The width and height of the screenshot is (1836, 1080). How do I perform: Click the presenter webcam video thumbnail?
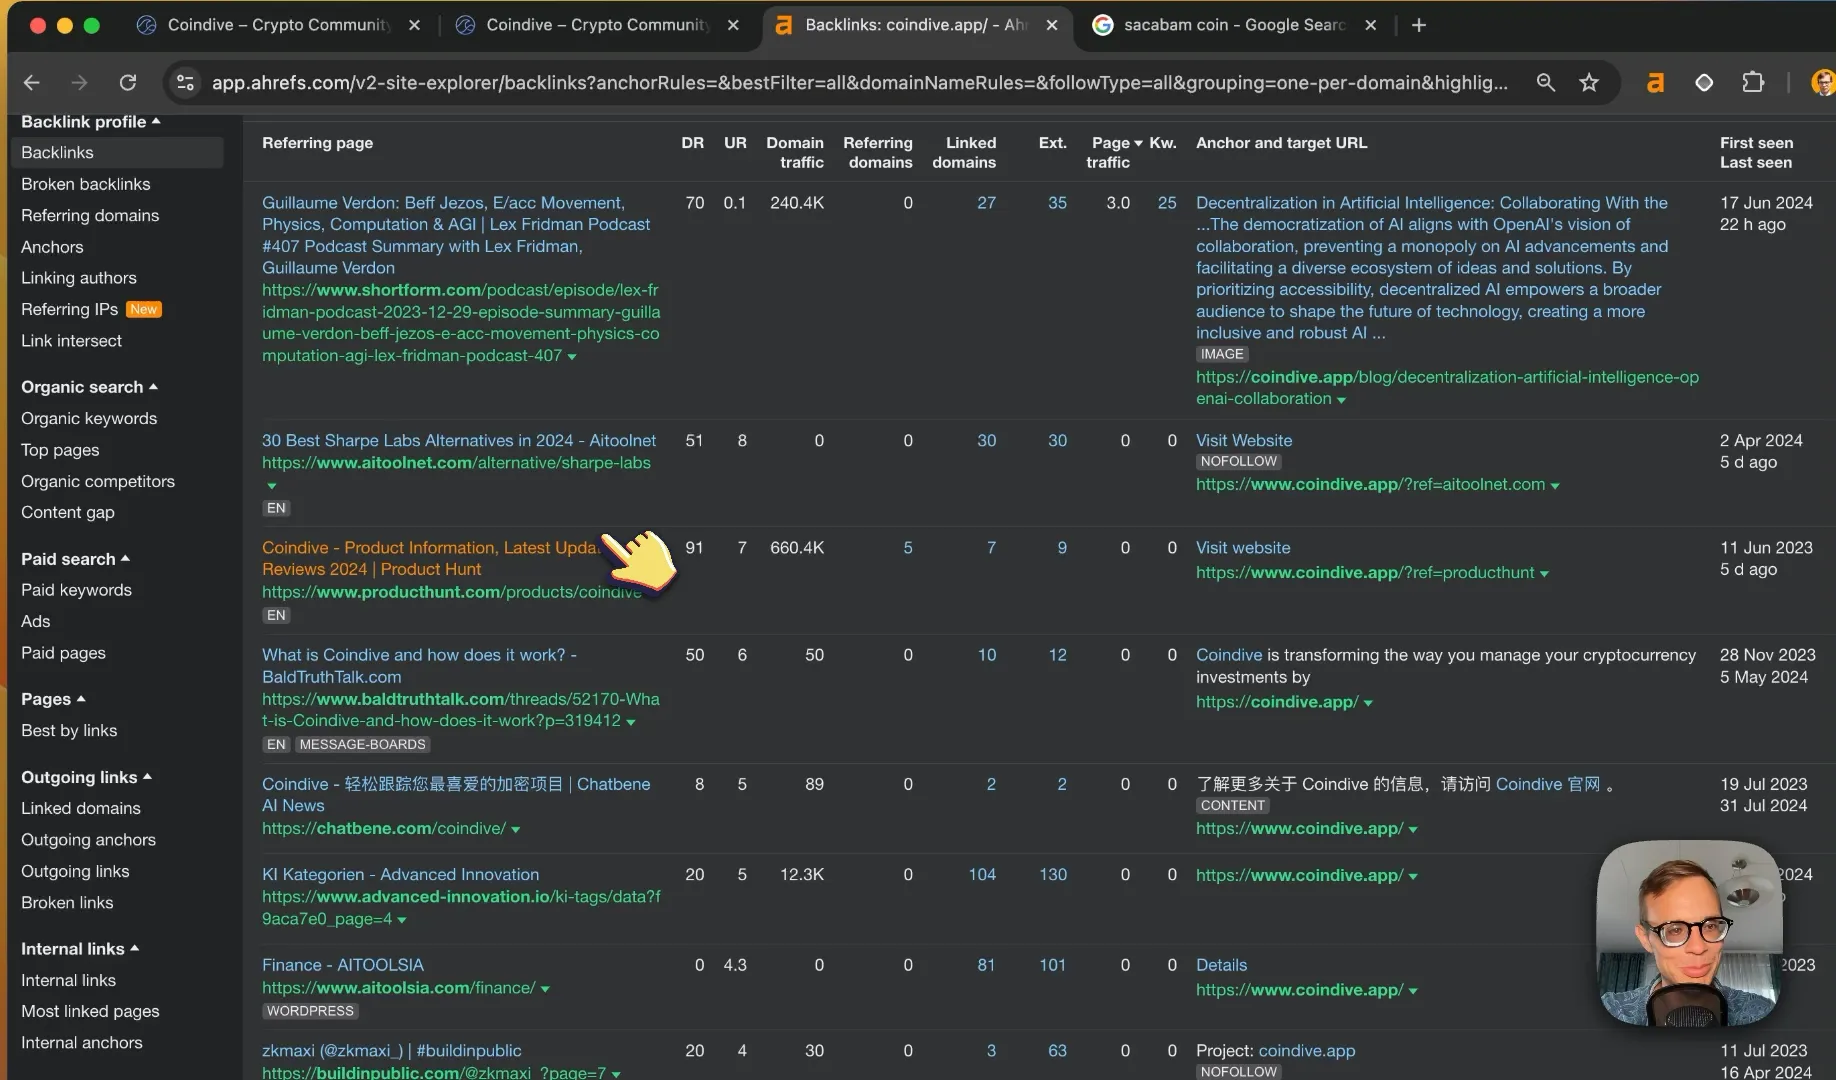coord(1690,934)
